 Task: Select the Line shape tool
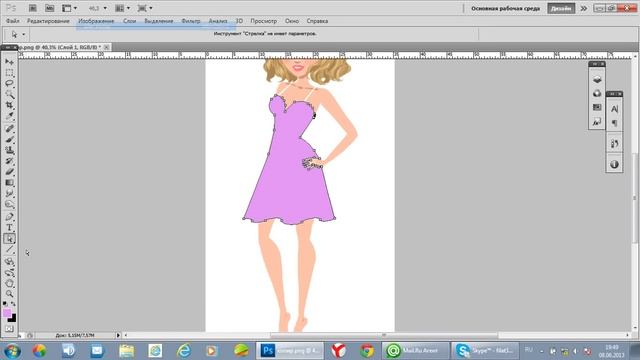click(9, 250)
